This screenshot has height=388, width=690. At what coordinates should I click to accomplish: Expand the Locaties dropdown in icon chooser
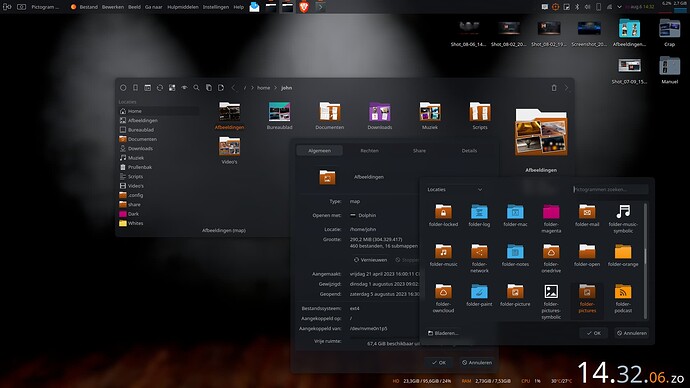point(455,190)
